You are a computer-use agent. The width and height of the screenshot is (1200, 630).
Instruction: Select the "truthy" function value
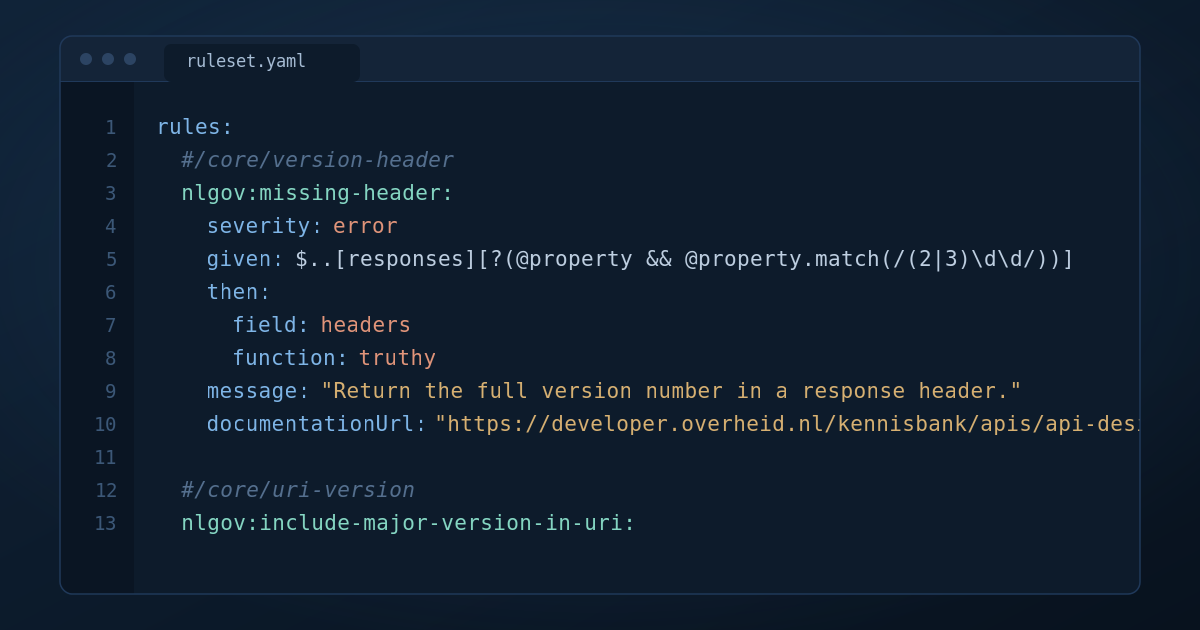click(x=397, y=358)
